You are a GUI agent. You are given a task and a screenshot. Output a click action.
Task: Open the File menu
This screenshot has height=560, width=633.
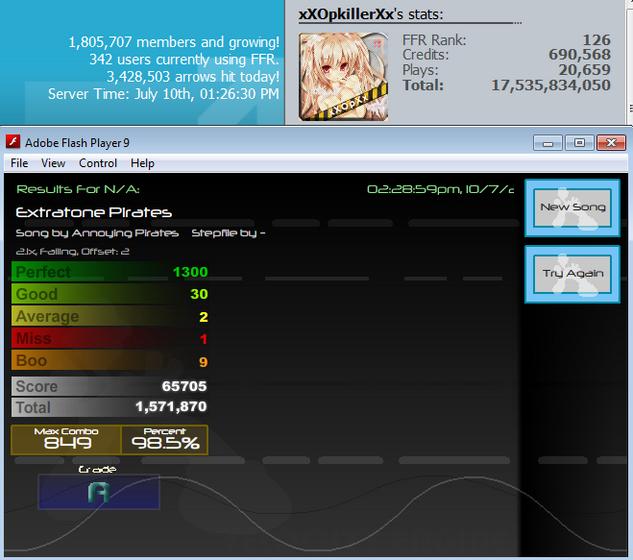pos(19,163)
